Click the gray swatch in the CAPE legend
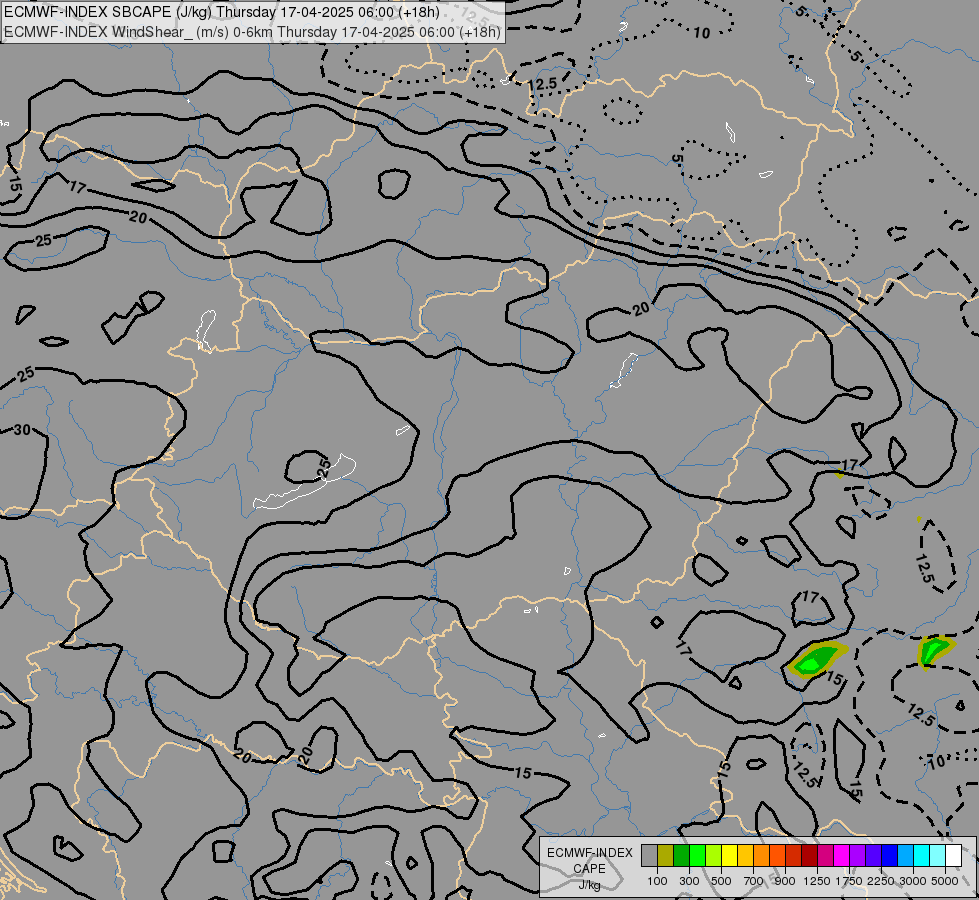 (x=649, y=855)
